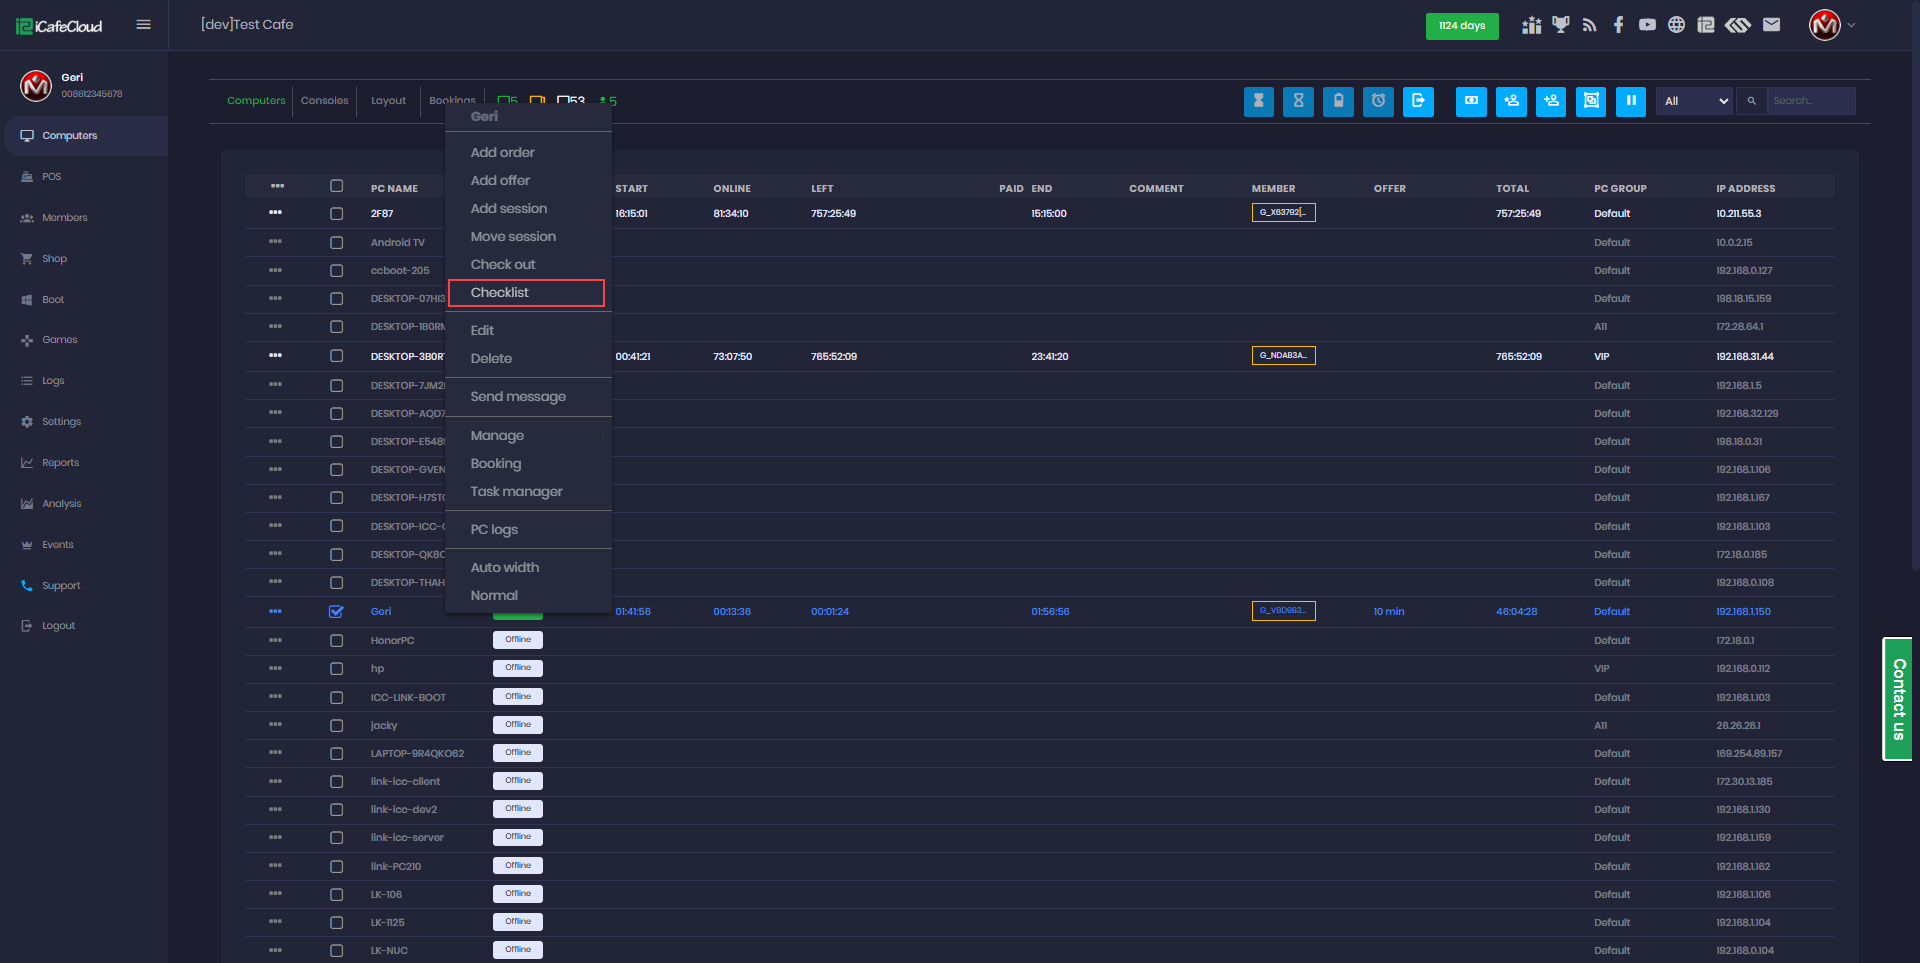
Task: Click the trophy icon in the top bar
Action: point(1560,25)
